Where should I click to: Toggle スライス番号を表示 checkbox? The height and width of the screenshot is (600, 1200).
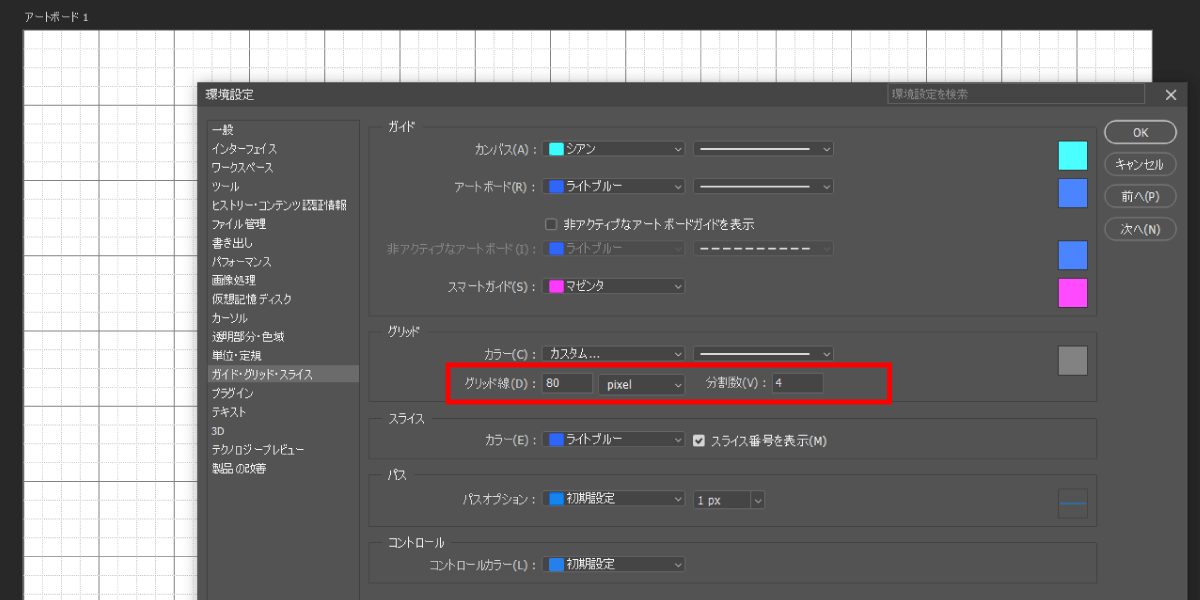click(699, 440)
